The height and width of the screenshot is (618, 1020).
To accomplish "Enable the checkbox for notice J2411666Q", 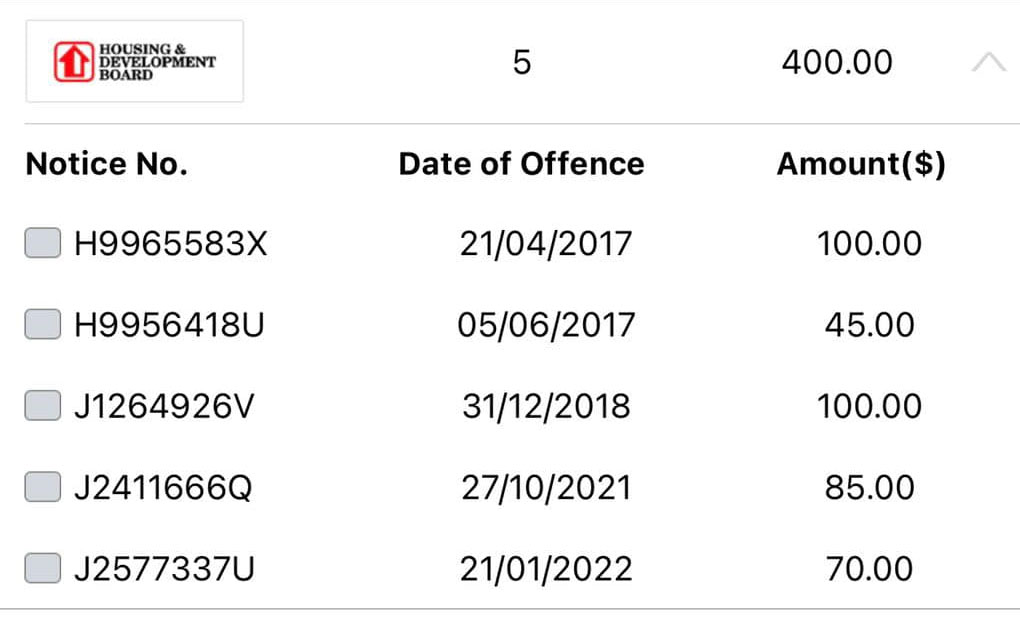I will [43, 487].
